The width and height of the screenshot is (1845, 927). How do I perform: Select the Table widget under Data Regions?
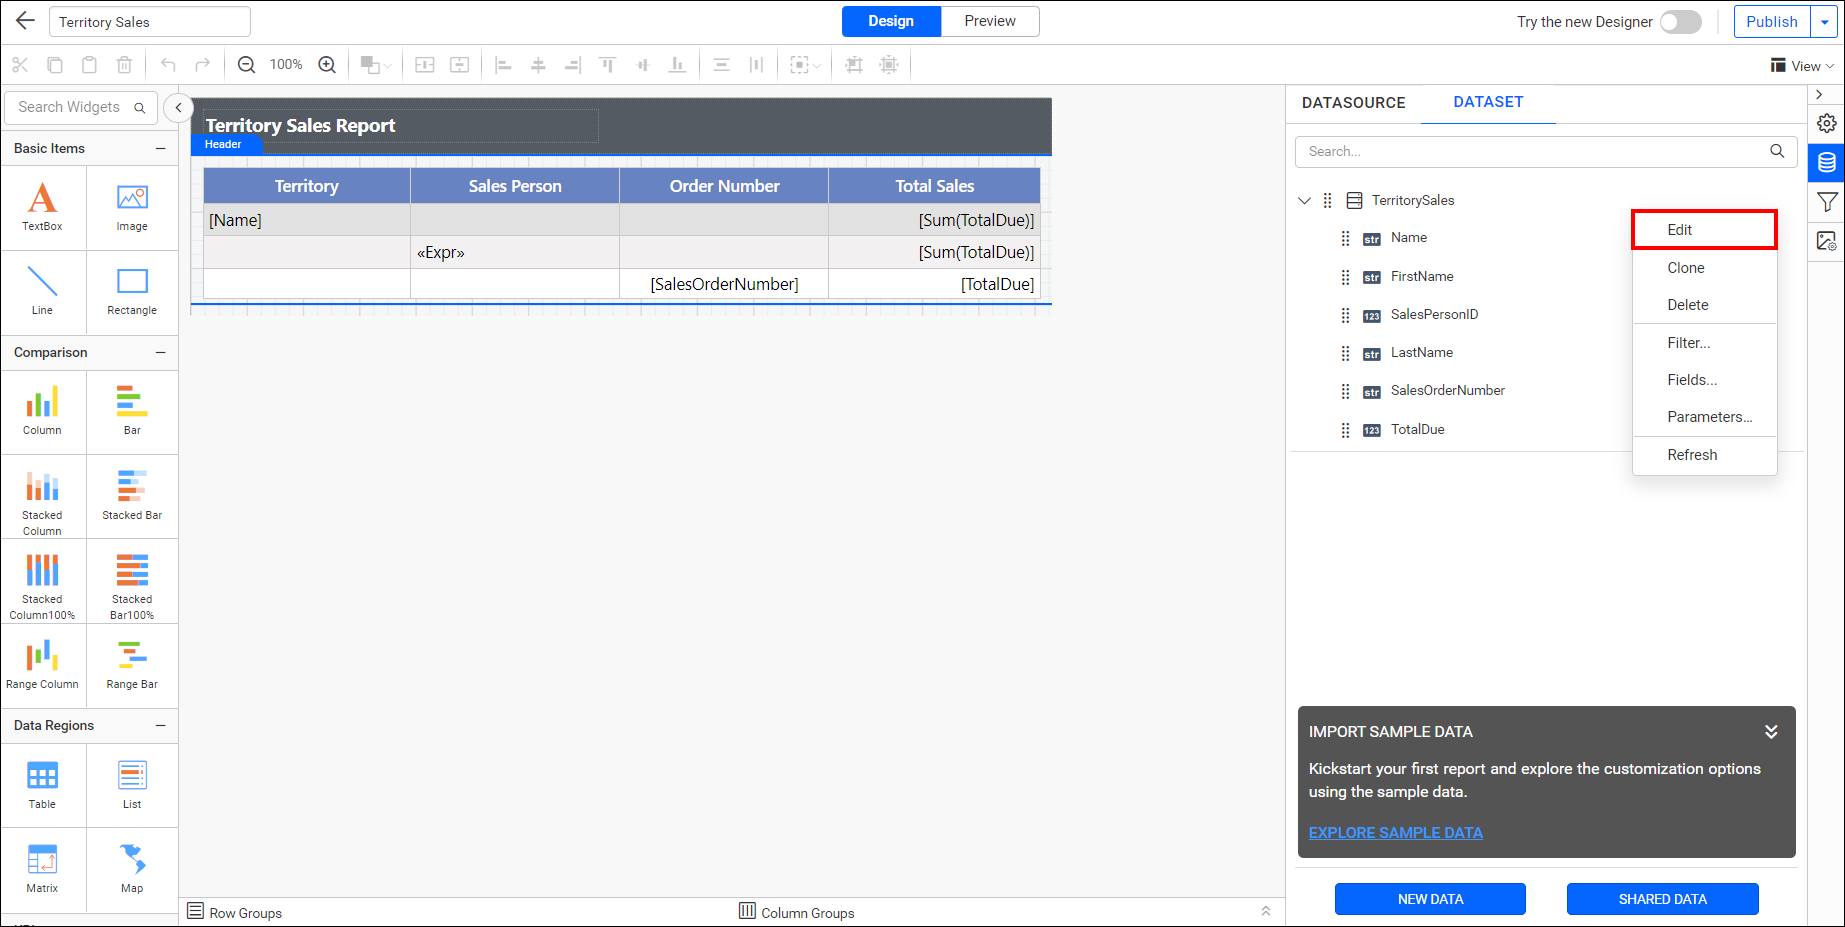coord(42,784)
